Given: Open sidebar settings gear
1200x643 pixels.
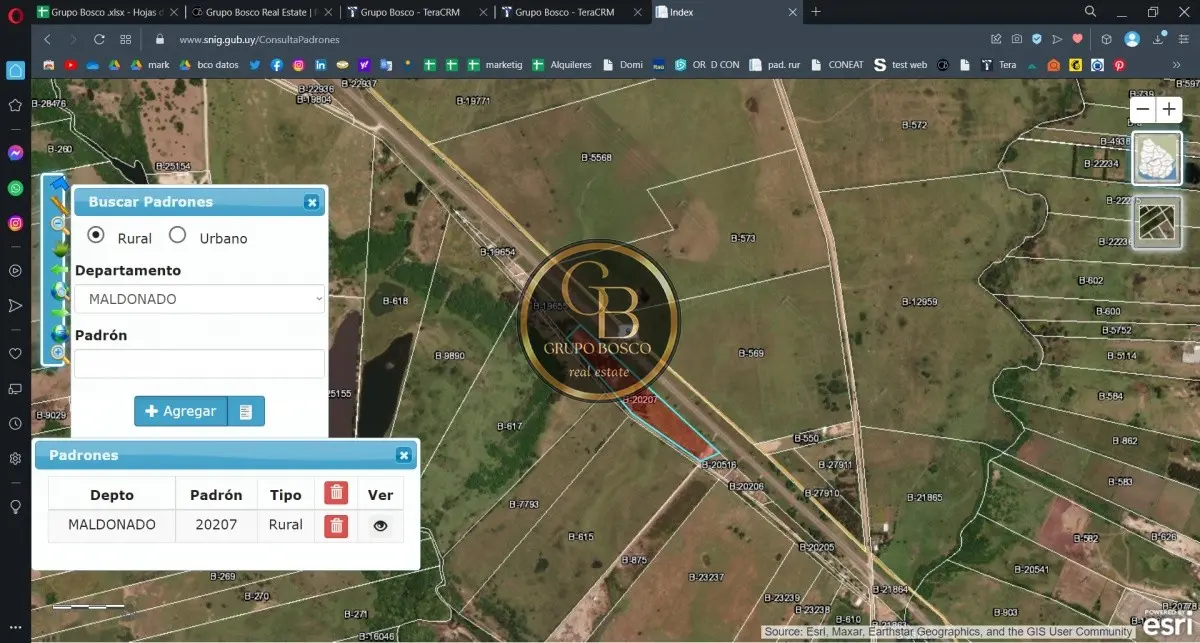Looking at the screenshot, I should coord(15,459).
